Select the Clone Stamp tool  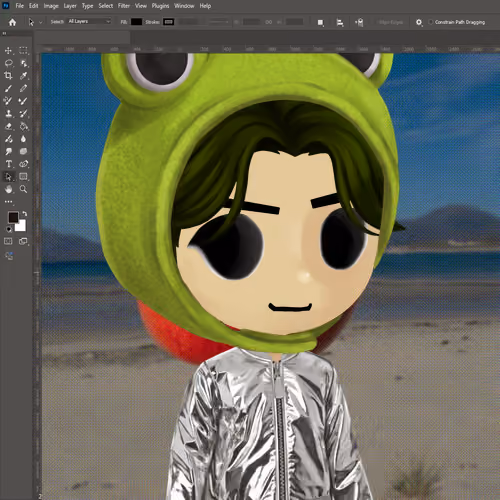click(x=8, y=114)
